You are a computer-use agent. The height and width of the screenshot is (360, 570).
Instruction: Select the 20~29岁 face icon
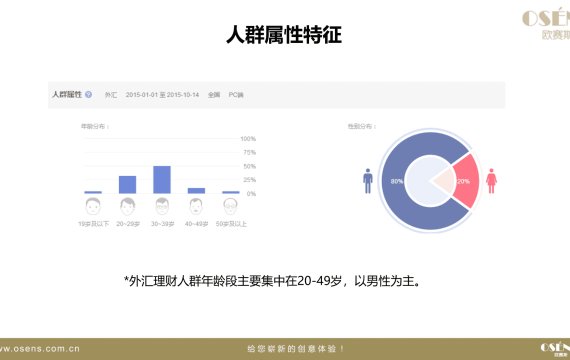tap(128, 206)
